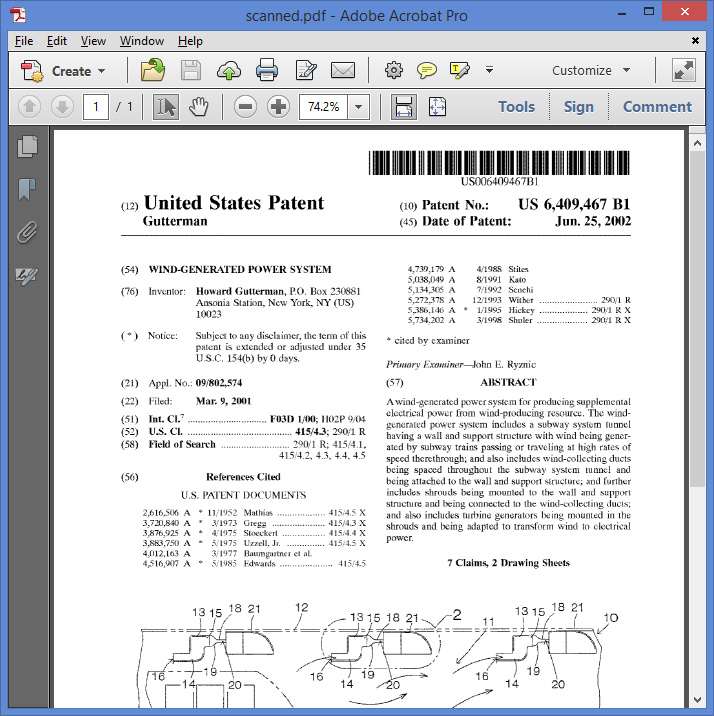Zoom out with the minus button

coord(245,107)
